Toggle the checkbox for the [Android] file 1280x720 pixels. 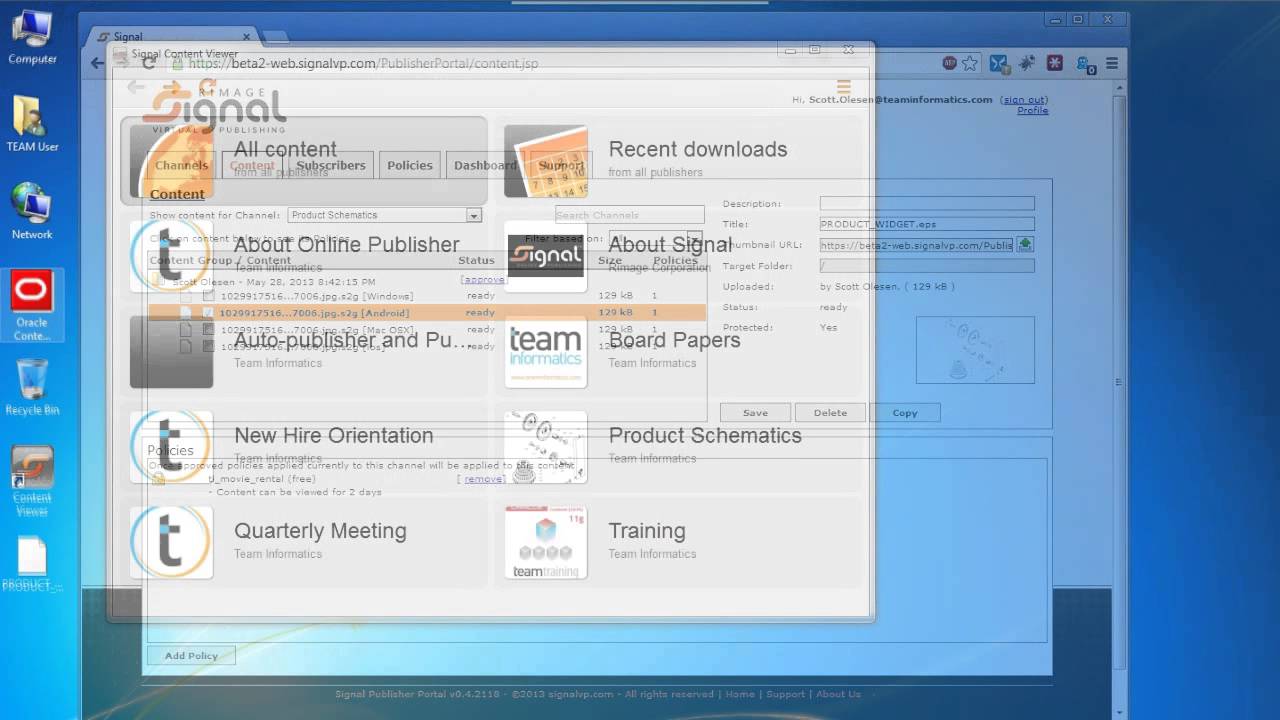[208, 313]
